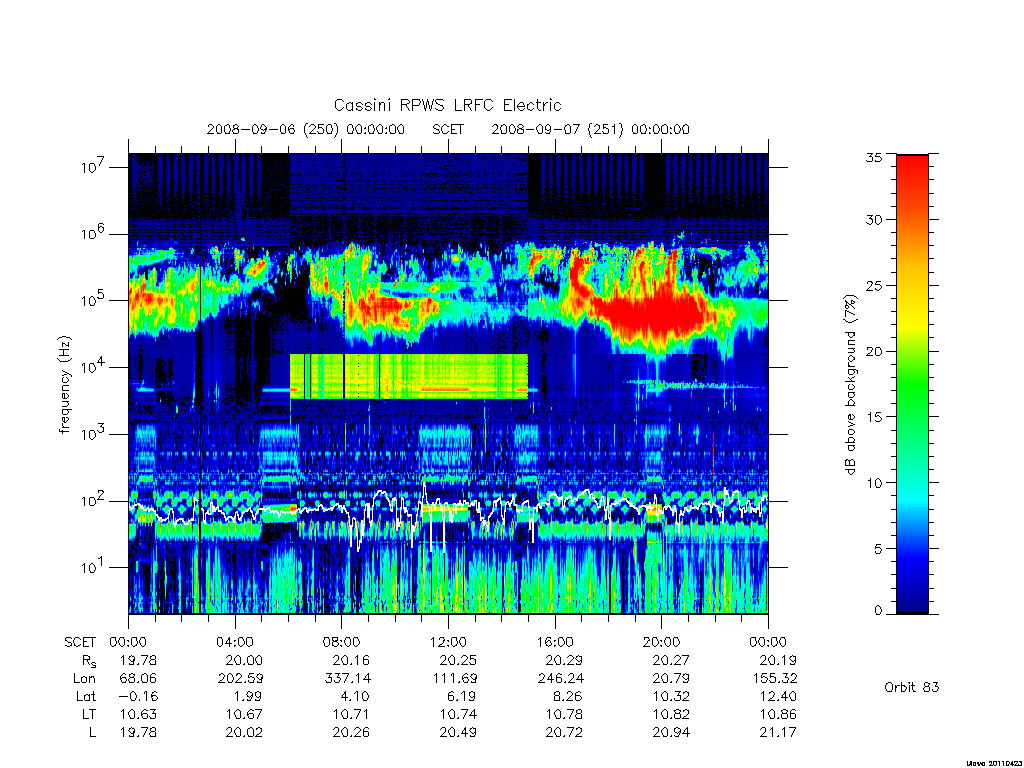Click the 10^3 frequency tick label
Screen dimensions: 1024x768
(x=93, y=434)
